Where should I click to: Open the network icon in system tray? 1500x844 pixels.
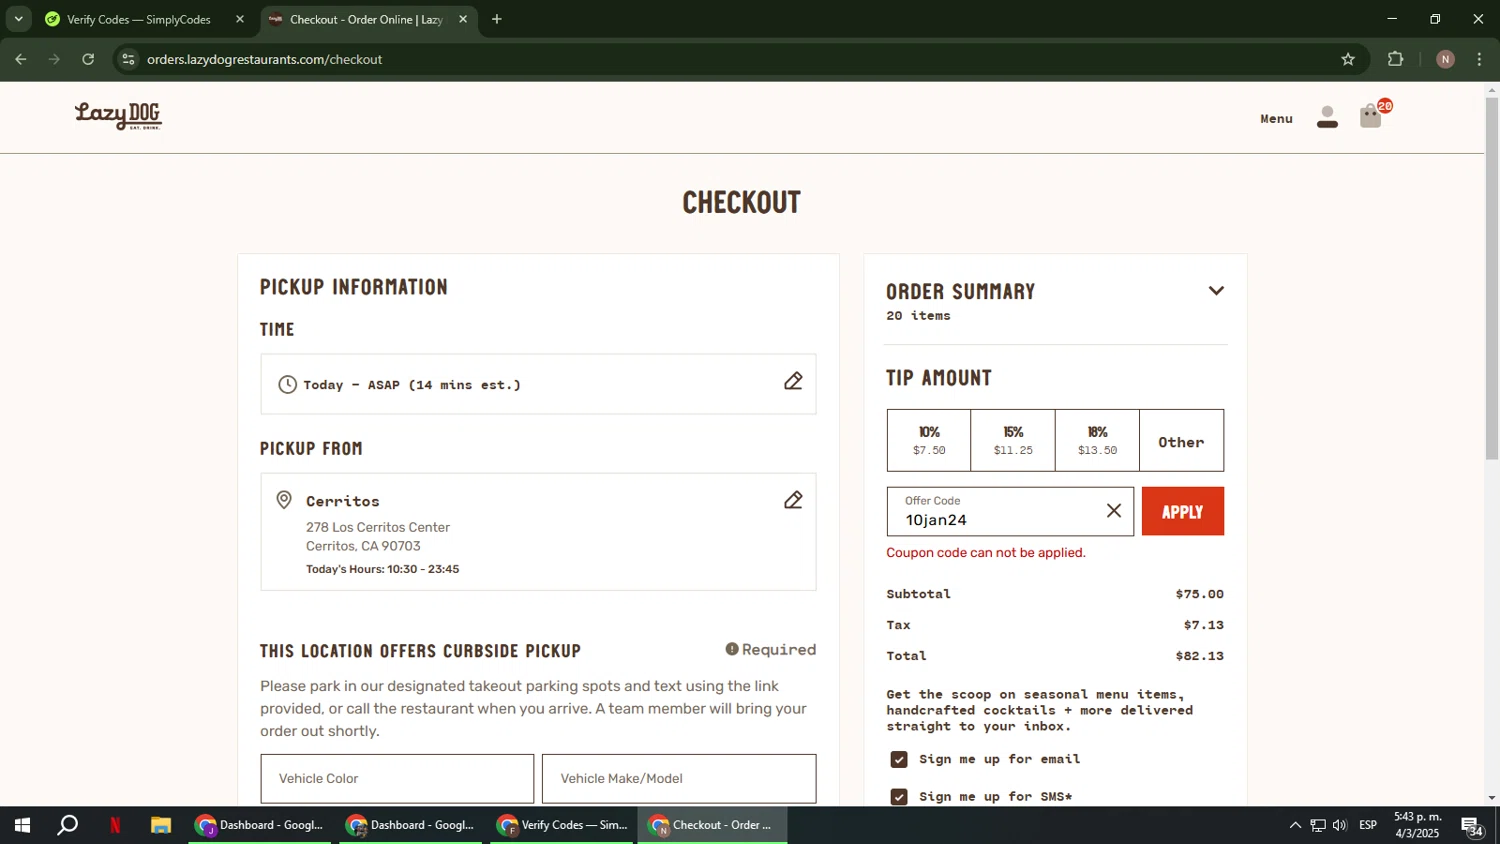tap(1318, 825)
